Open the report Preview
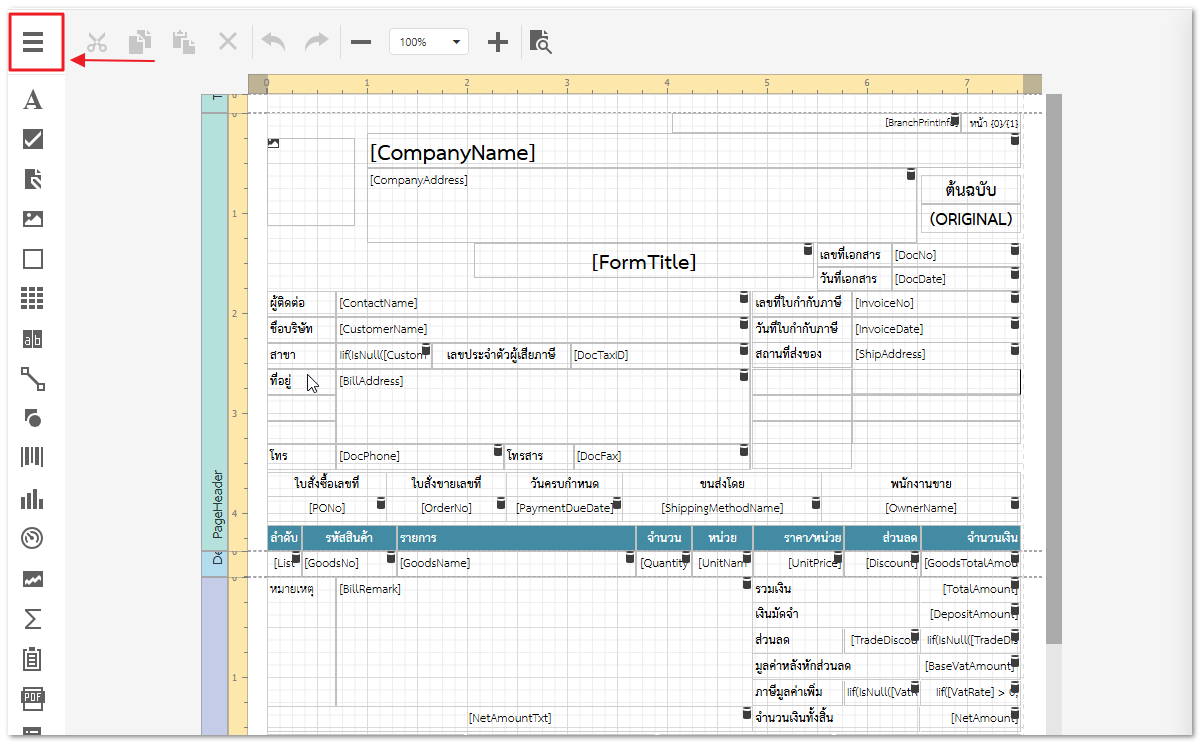 [540, 42]
